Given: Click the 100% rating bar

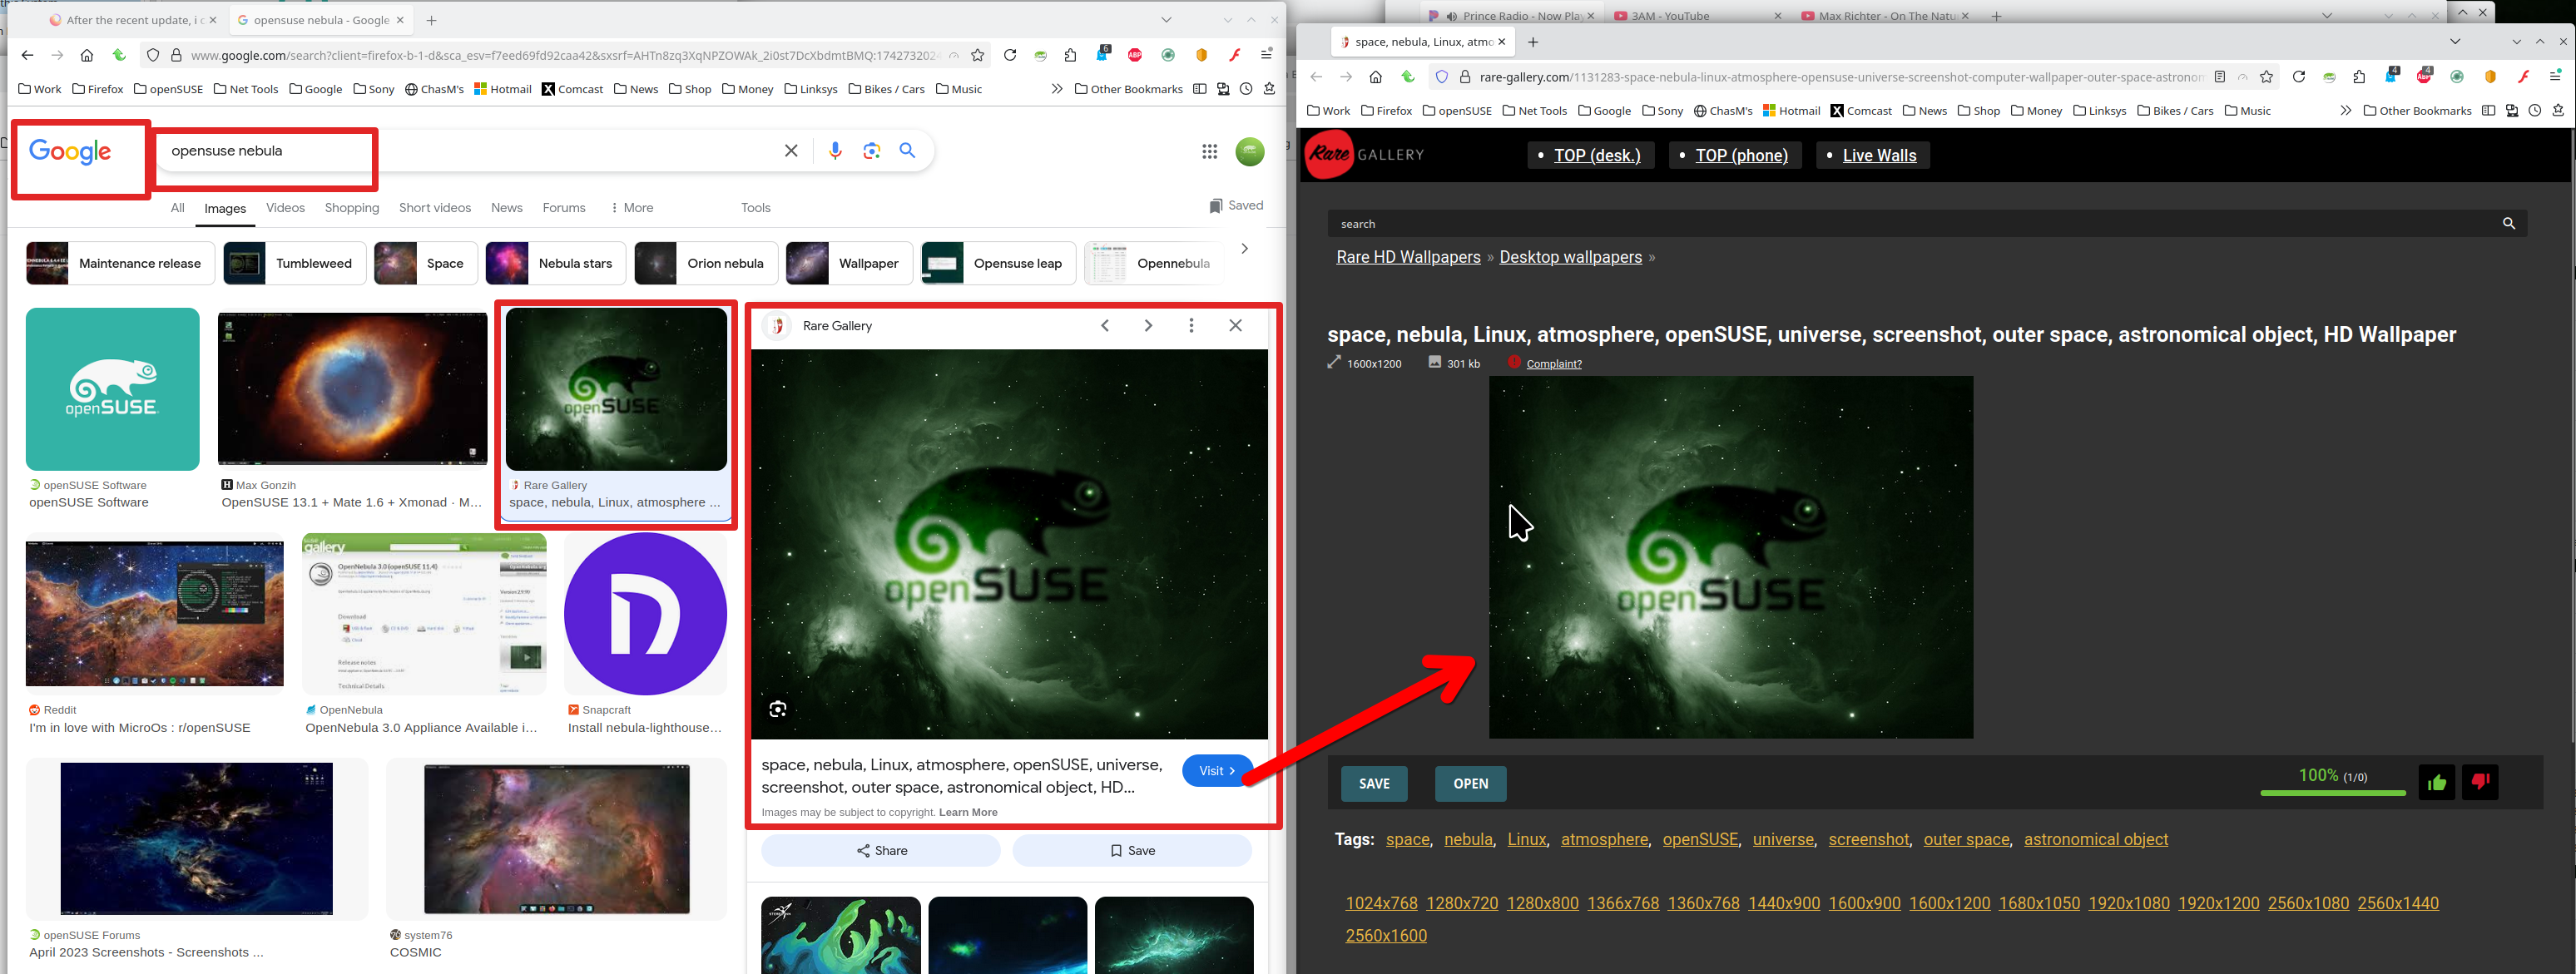Looking at the screenshot, I should (x=2333, y=793).
